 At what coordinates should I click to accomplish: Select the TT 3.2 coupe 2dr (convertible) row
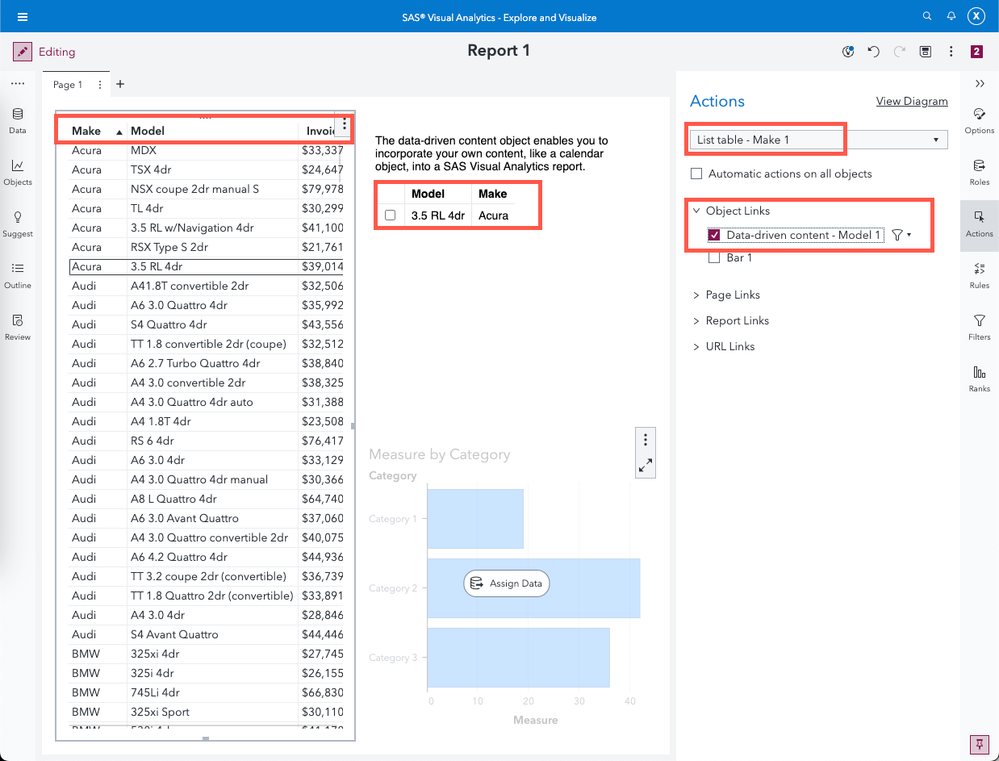pos(206,576)
